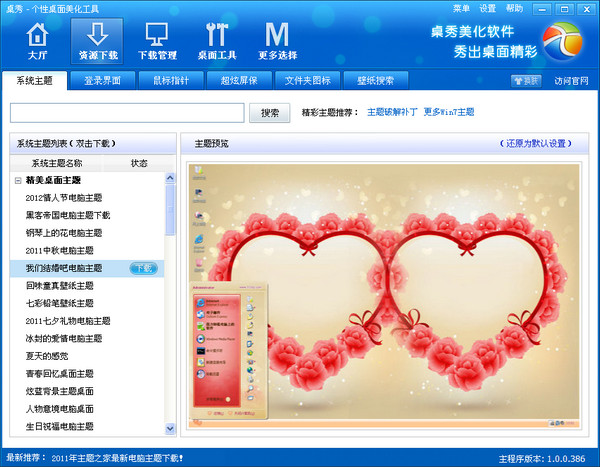Click the theme list scroll up arrow
600x467 pixels.
[170, 178]
